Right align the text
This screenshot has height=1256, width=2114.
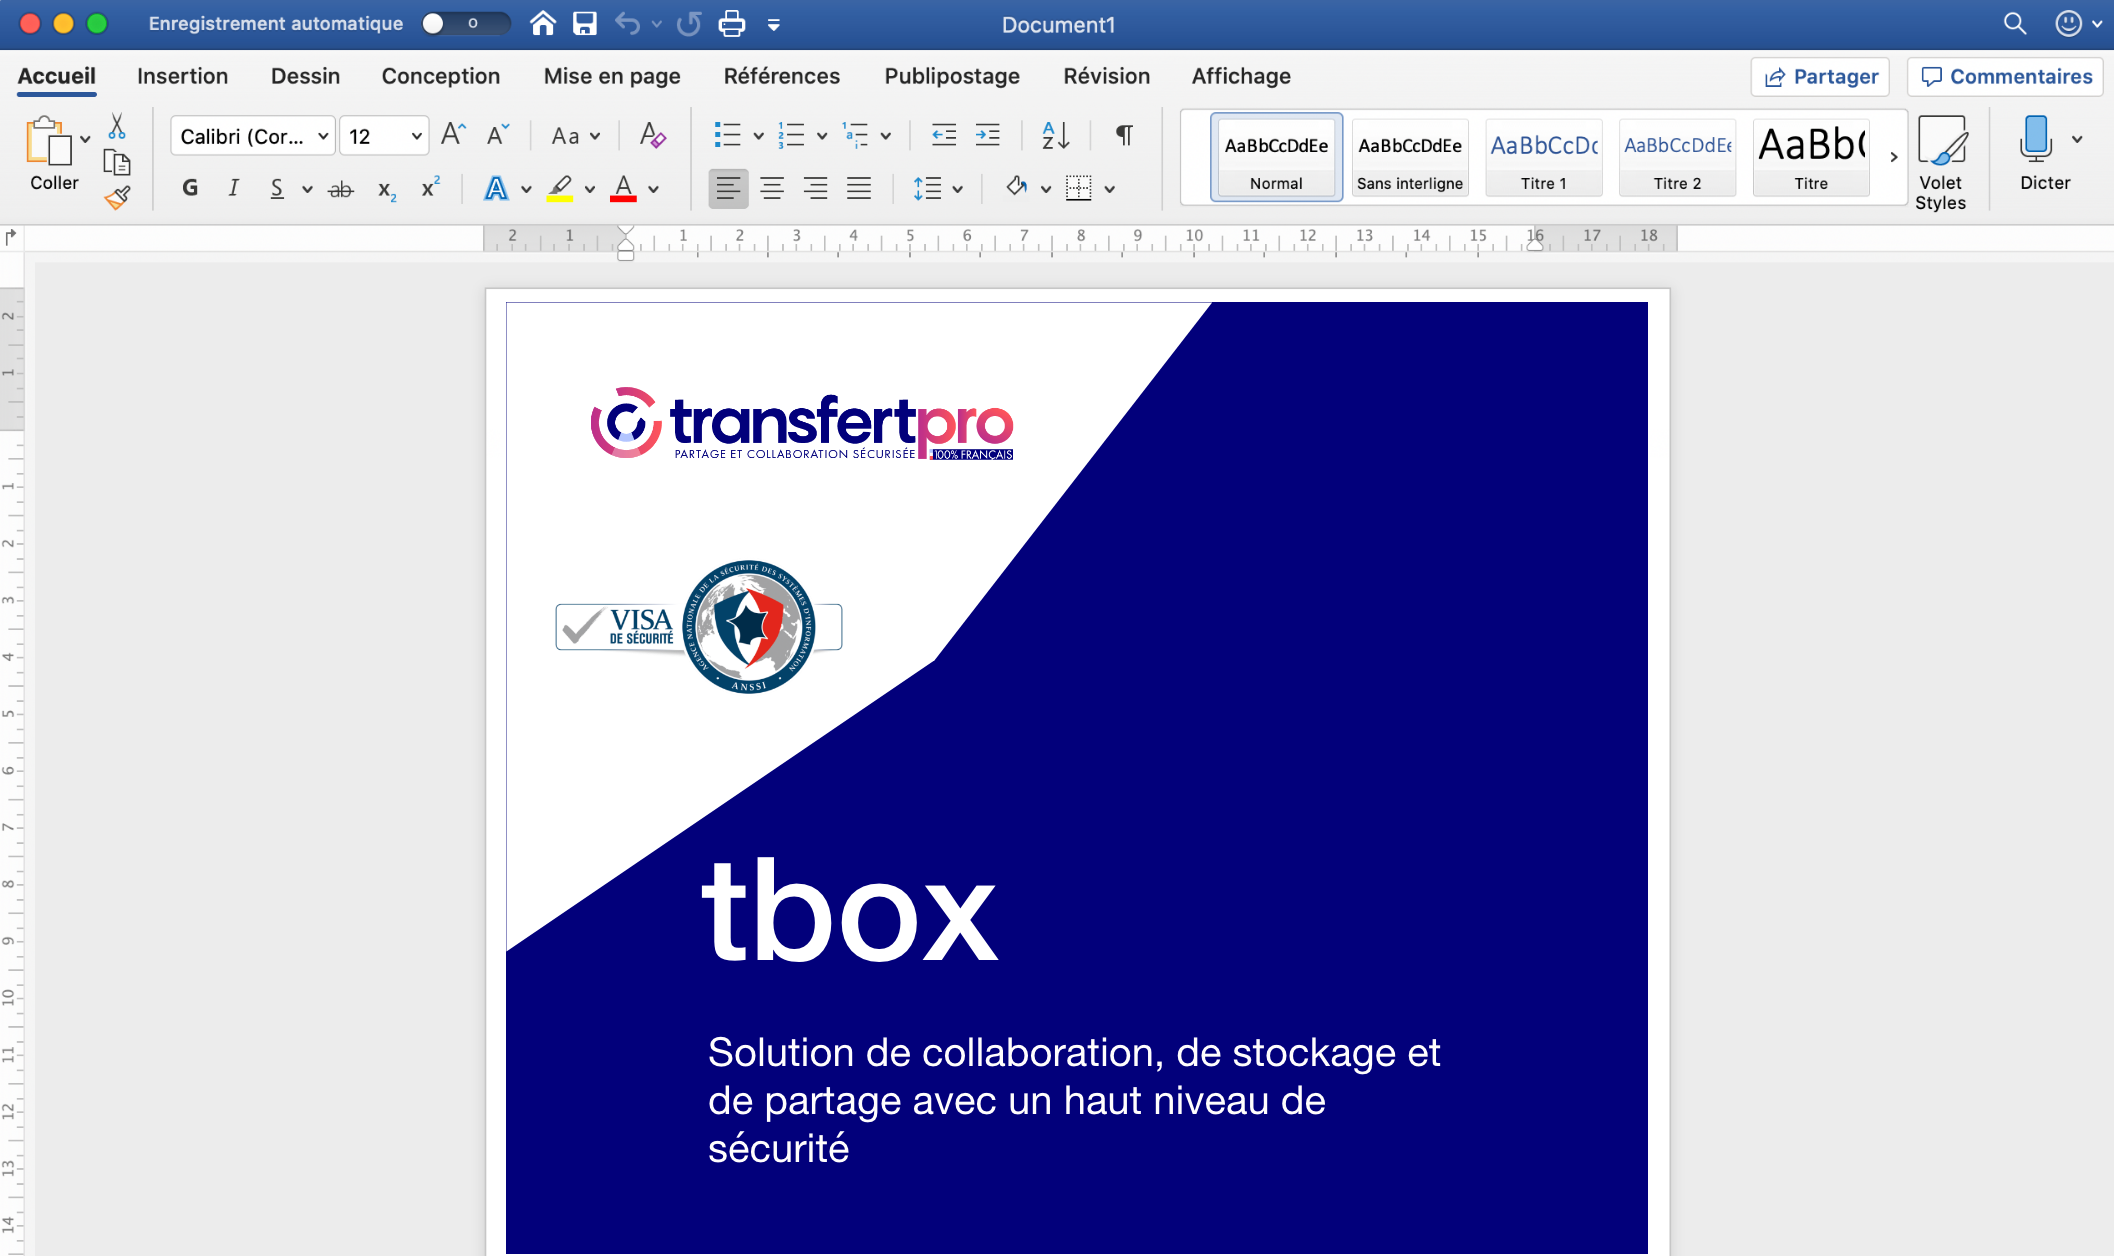click(x=816, y=188)
